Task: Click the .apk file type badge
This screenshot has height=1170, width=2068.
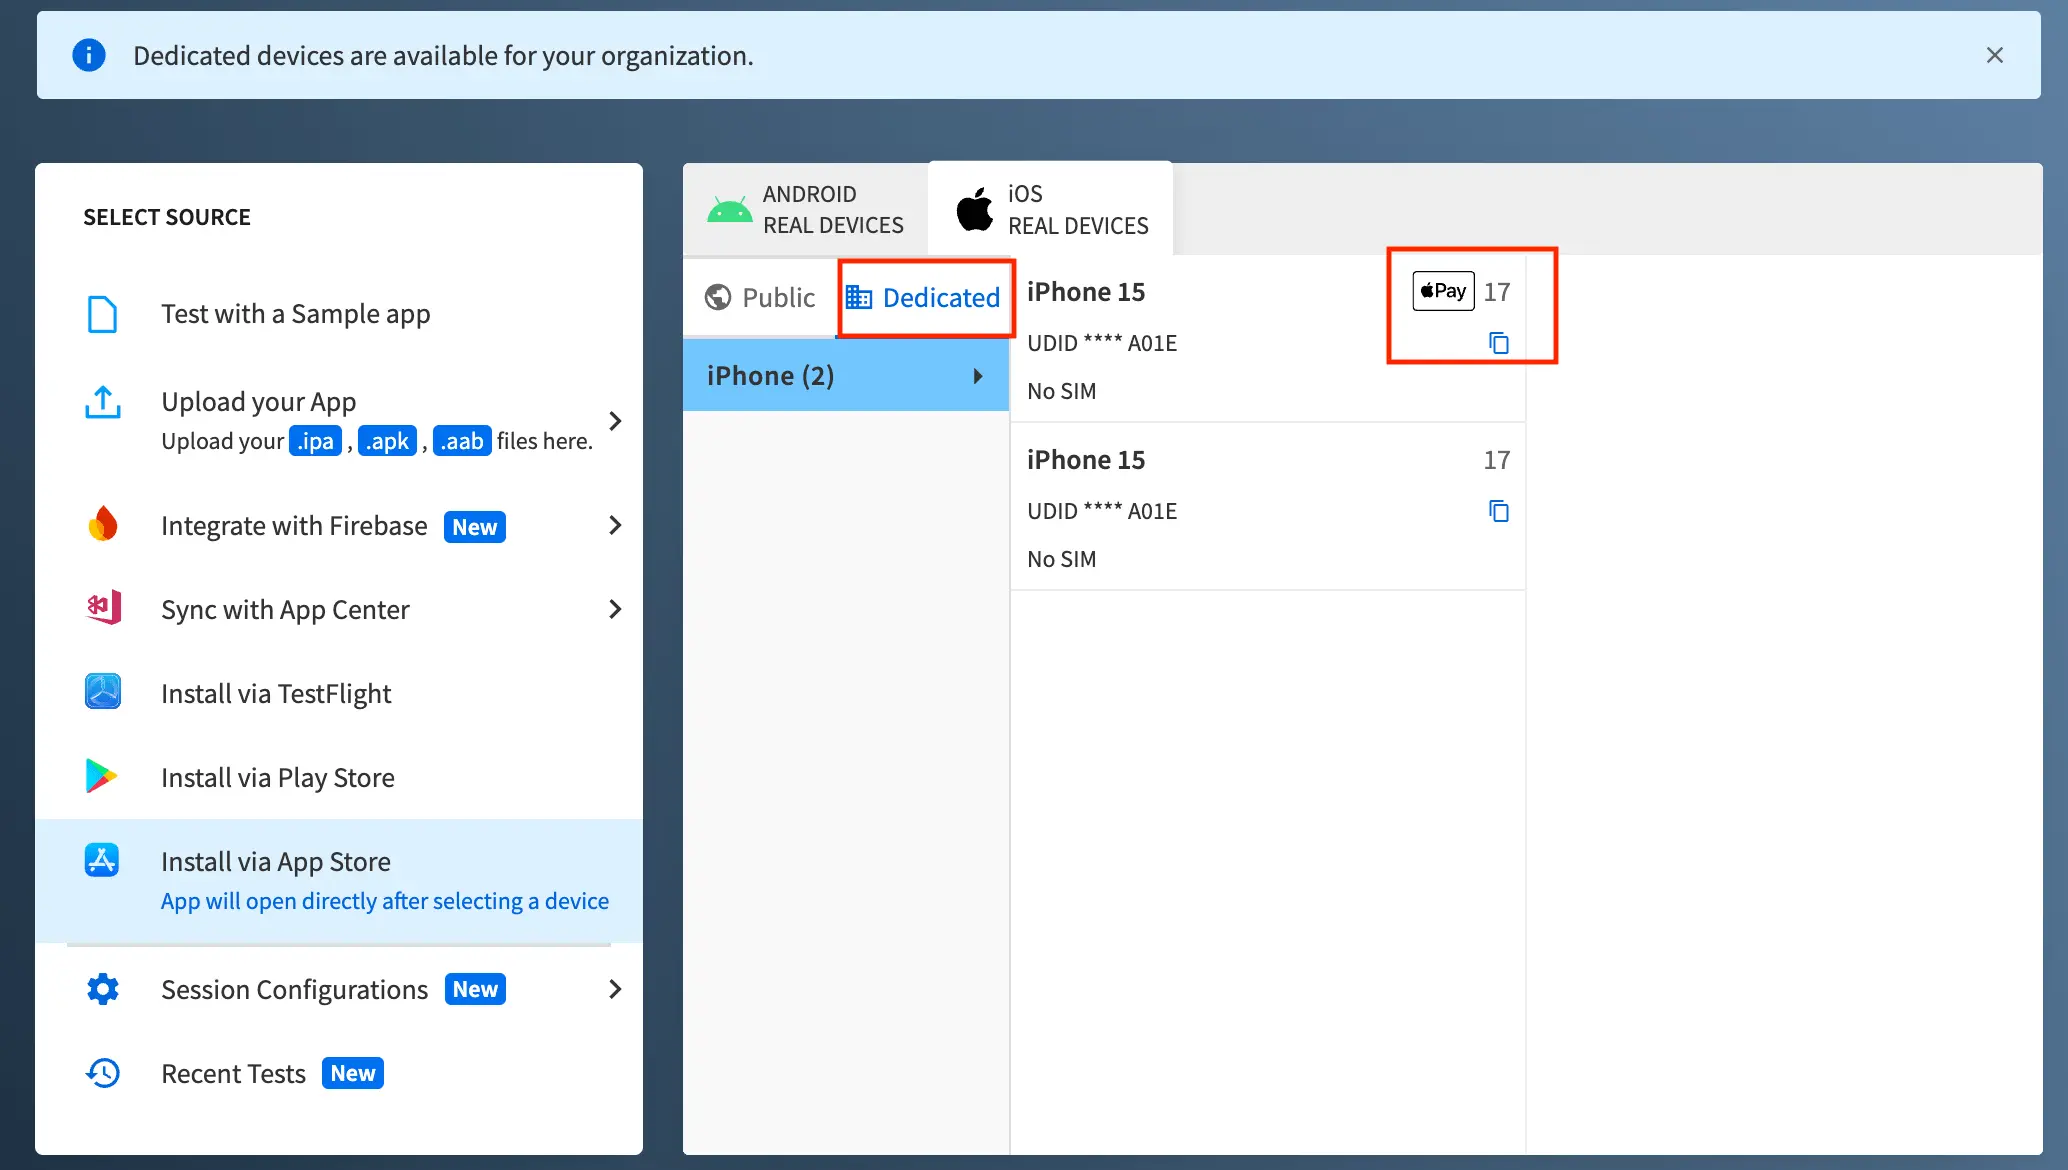Action: click(x=387, y=441)
